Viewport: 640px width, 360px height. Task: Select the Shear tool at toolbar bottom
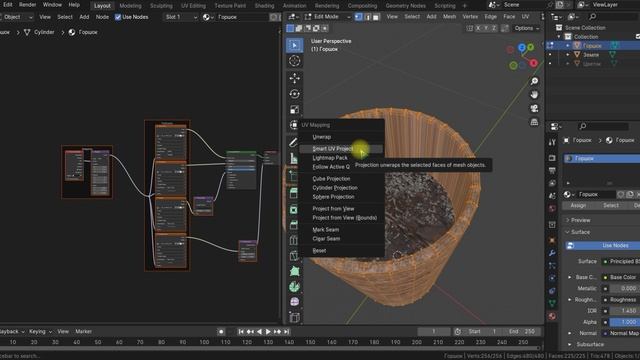[294, 317]
